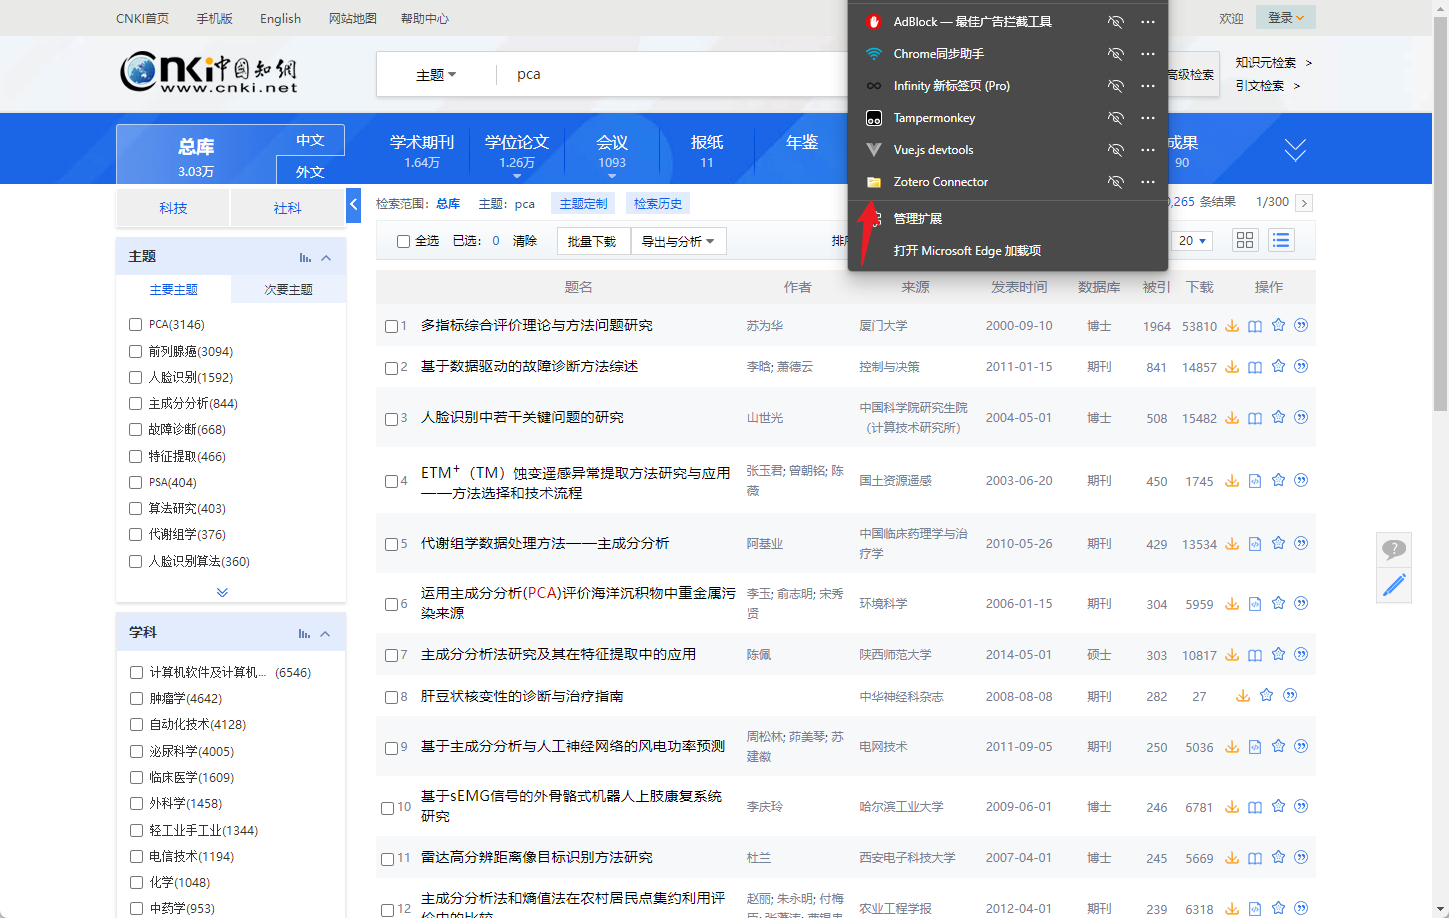The width and height of the screenshot is (1449, 918).
Task: Select the 社科 category tab
Action: coord(287,208)
